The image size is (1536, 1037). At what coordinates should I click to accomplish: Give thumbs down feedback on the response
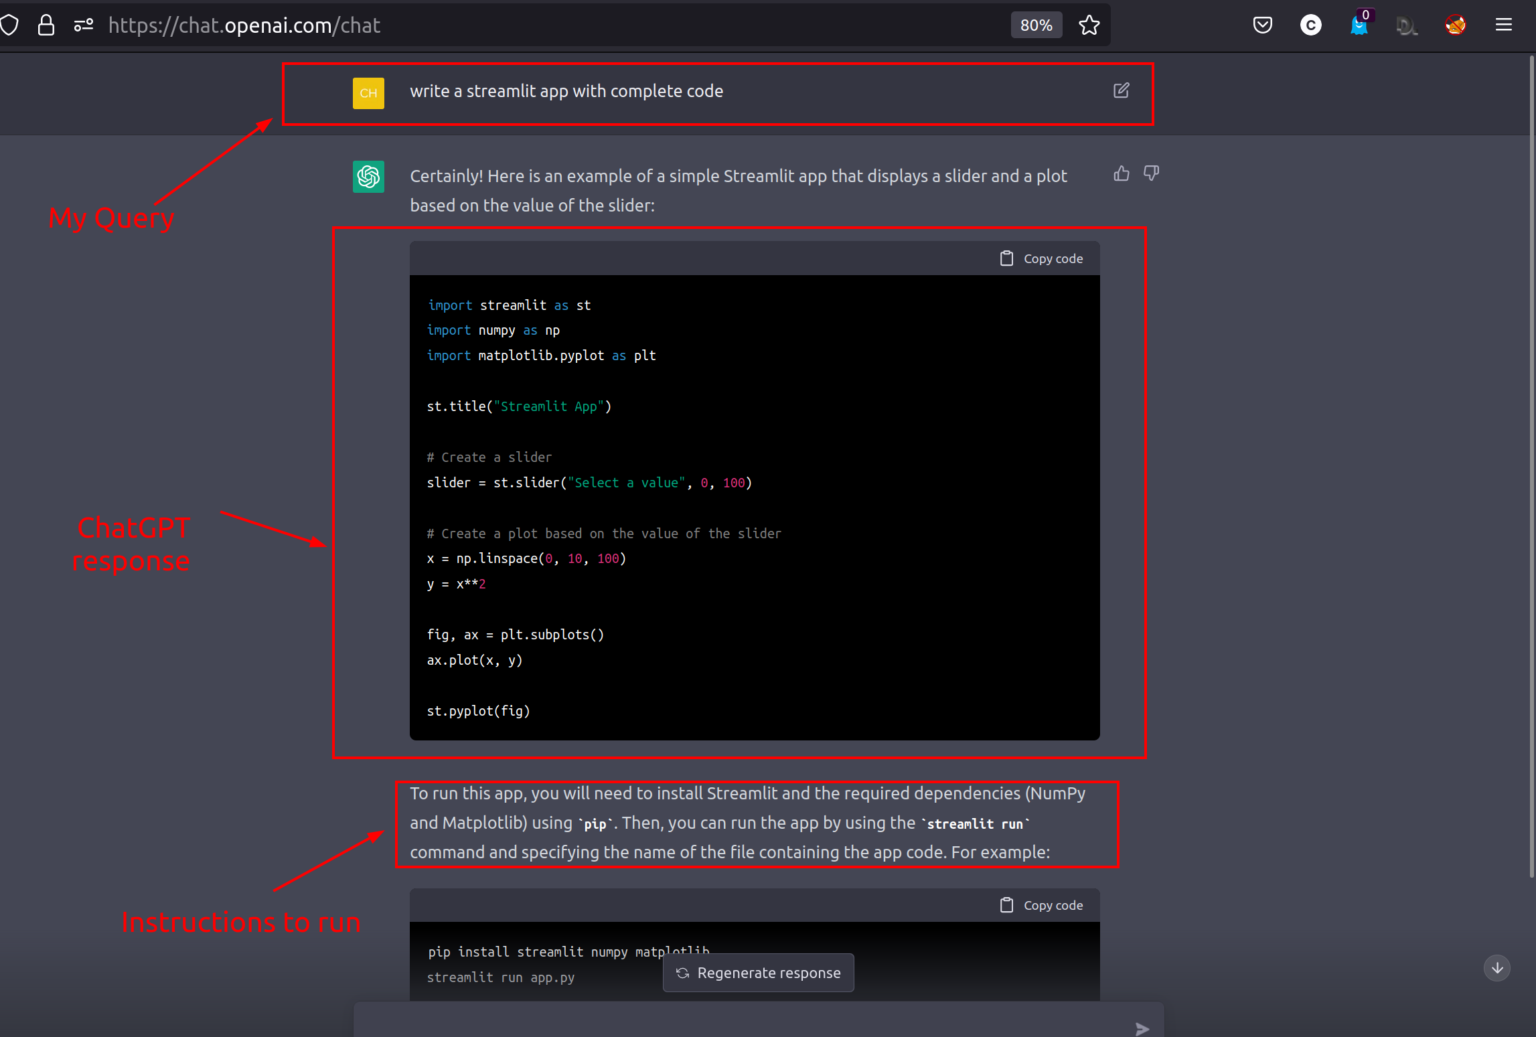click(1150, 173)
